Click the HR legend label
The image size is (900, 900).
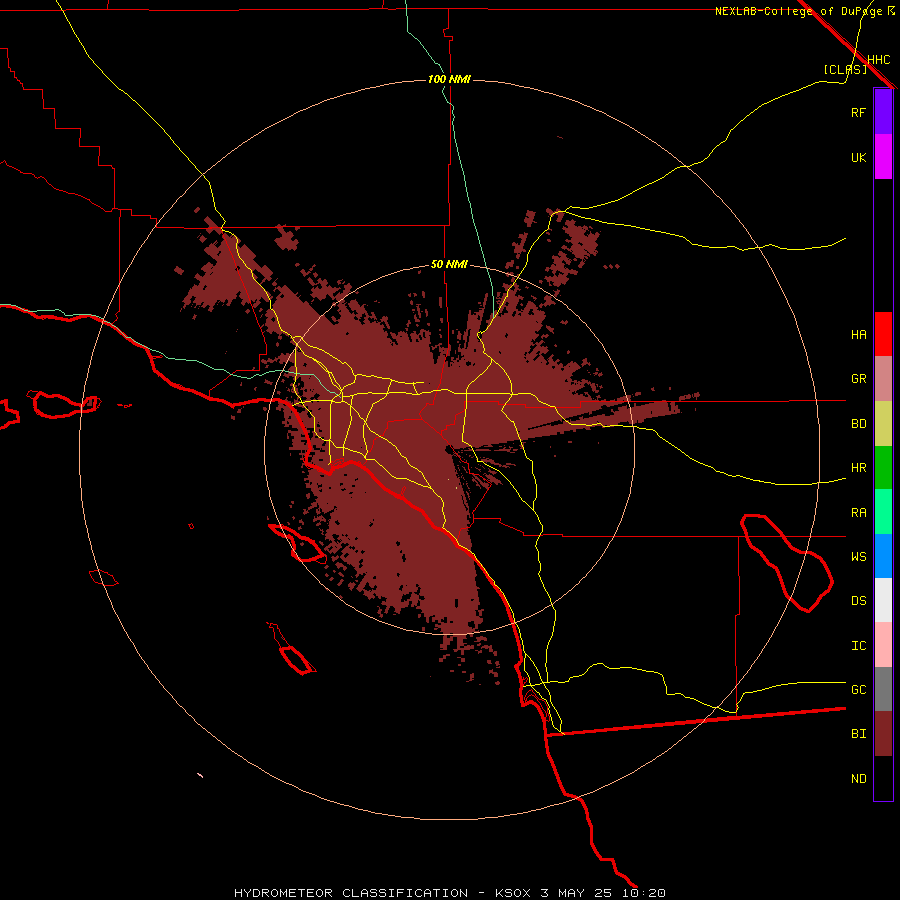point(858,468)
